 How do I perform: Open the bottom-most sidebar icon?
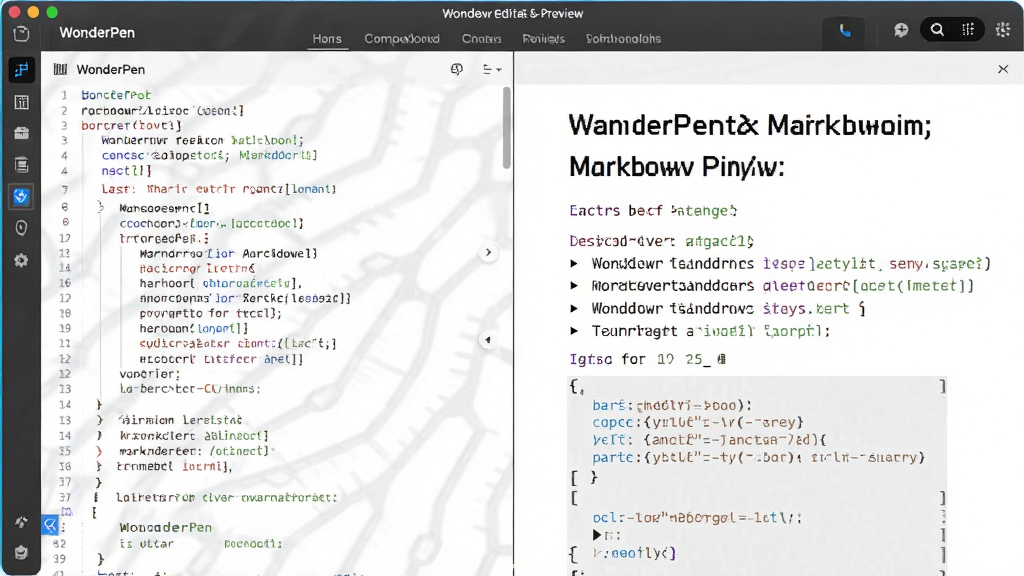tap(22, 552)
